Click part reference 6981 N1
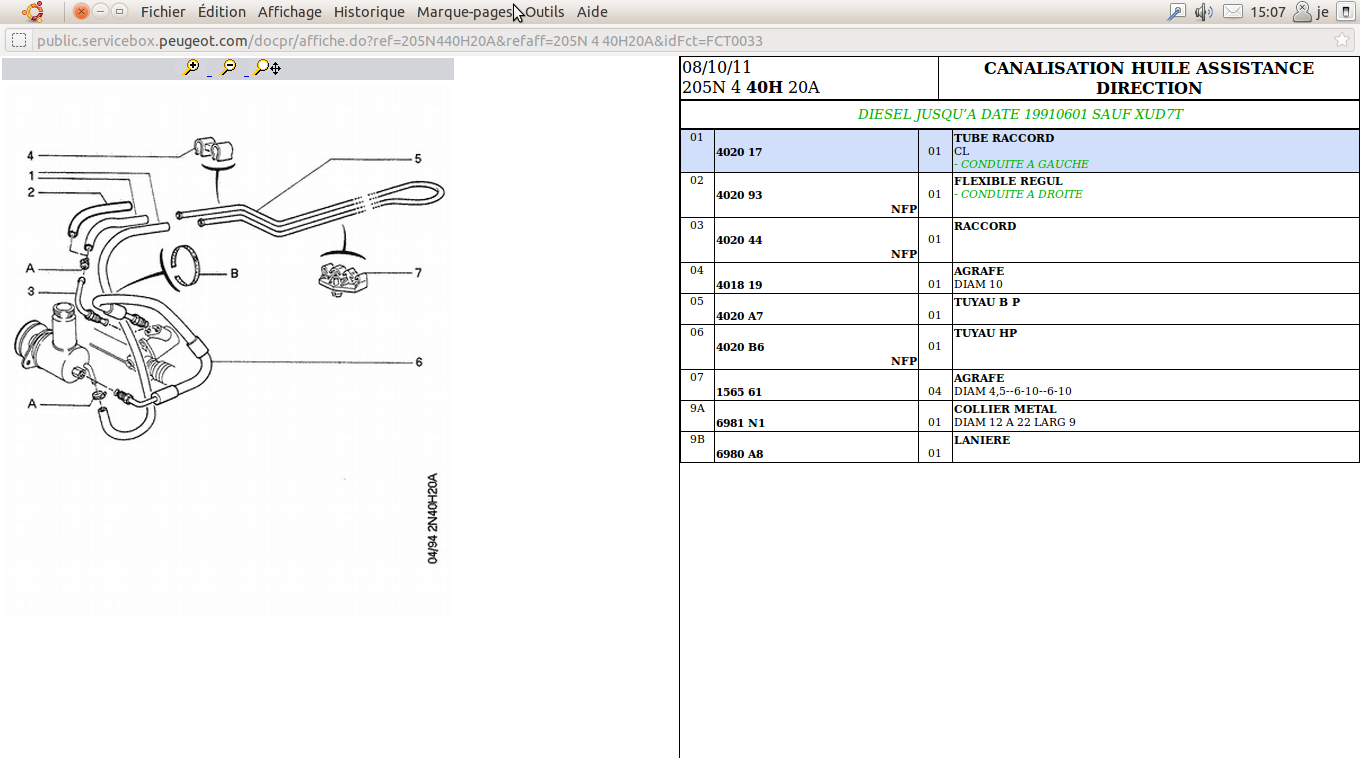 click(x=740, y=423)
